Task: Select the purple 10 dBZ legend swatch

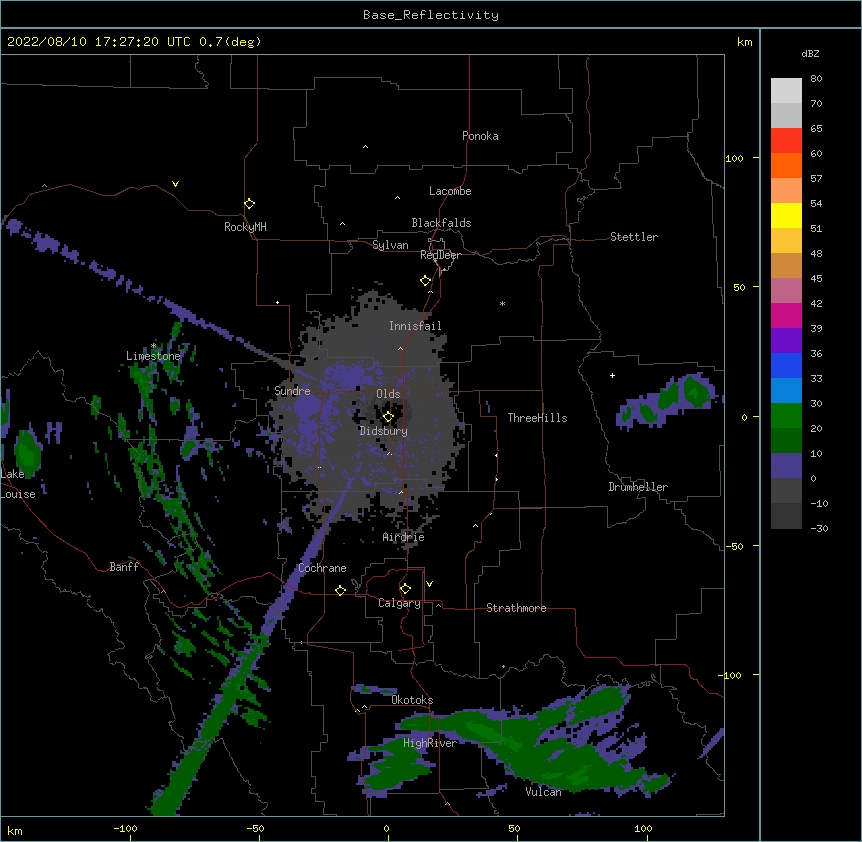Action: coord(786,466)
